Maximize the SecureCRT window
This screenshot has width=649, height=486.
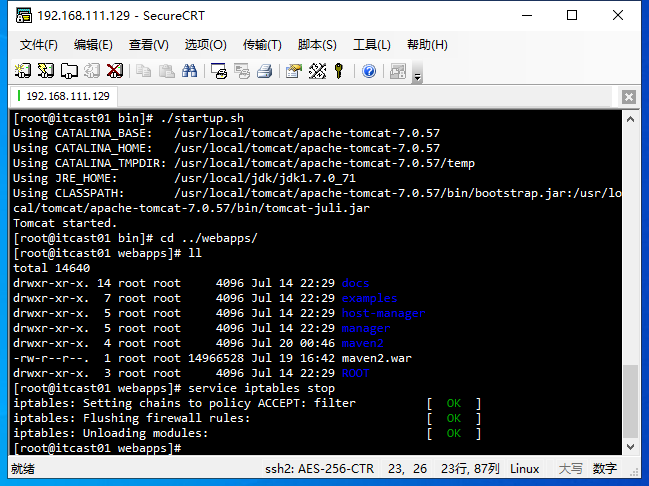tap(572, 15)
